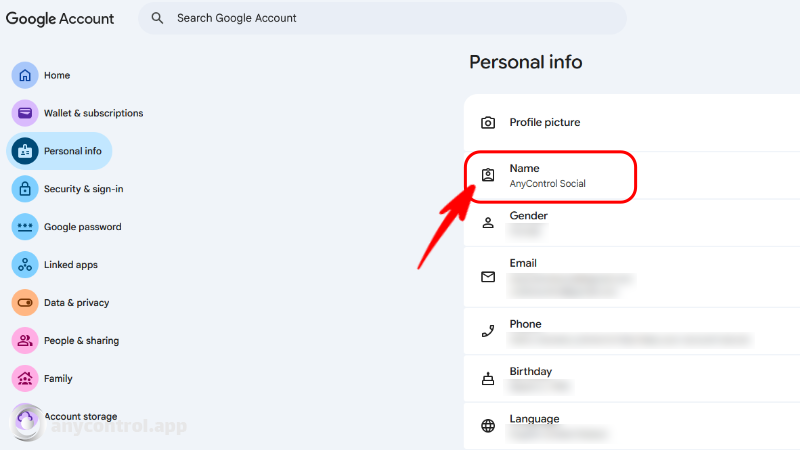The image size is (800, 450).
Task: Click the Google password dots icon
Action: tap(24, 227)
